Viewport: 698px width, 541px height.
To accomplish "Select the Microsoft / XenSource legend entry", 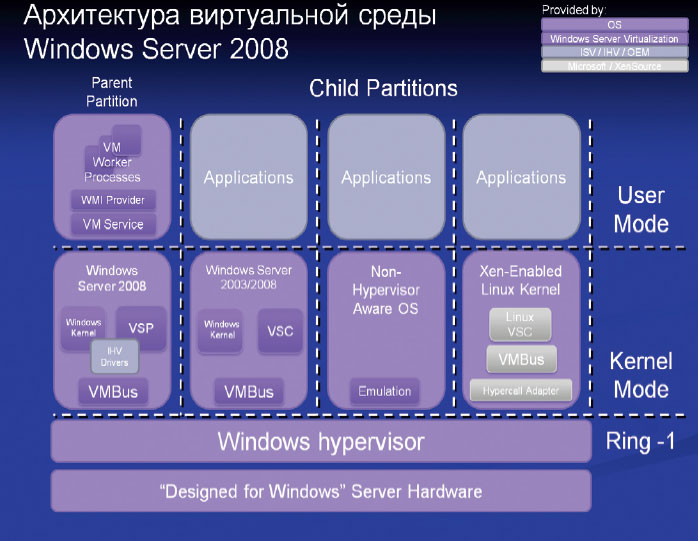I will tap(615, 66).
